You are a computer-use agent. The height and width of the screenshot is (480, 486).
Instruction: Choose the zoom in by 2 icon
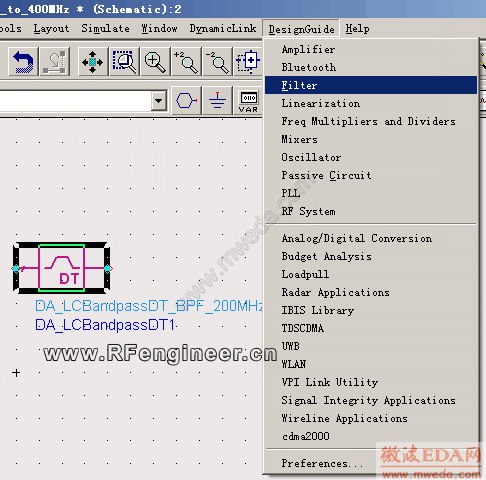click(x=187, y=62)
